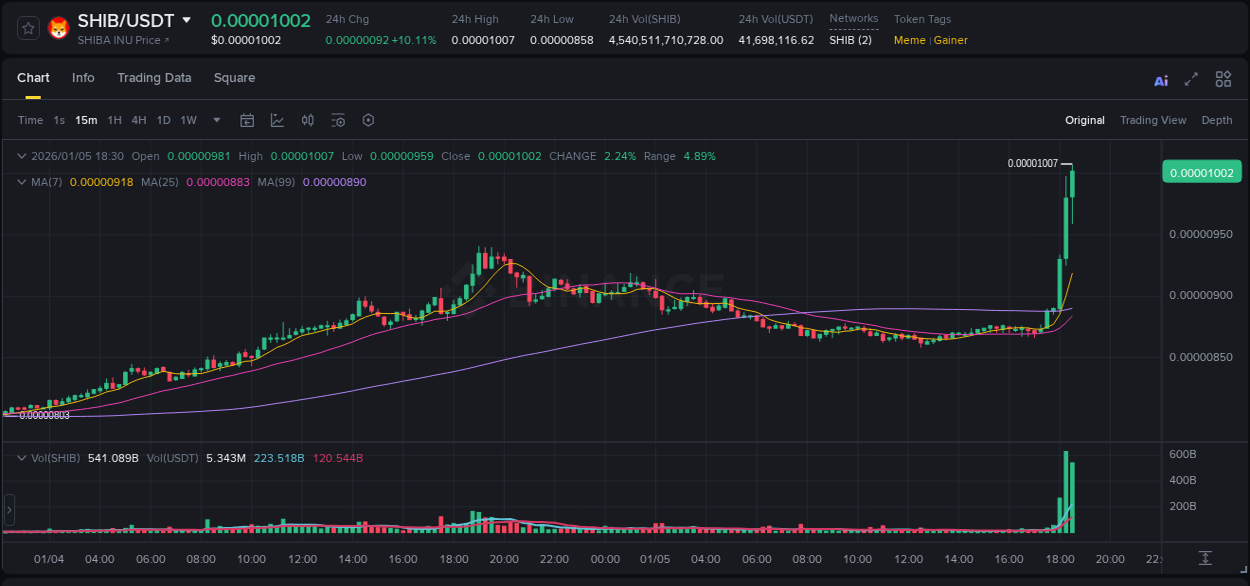Open the chart display settings icon
The width and height of the screenshot is (1250, 586).
tap(338, 120)
